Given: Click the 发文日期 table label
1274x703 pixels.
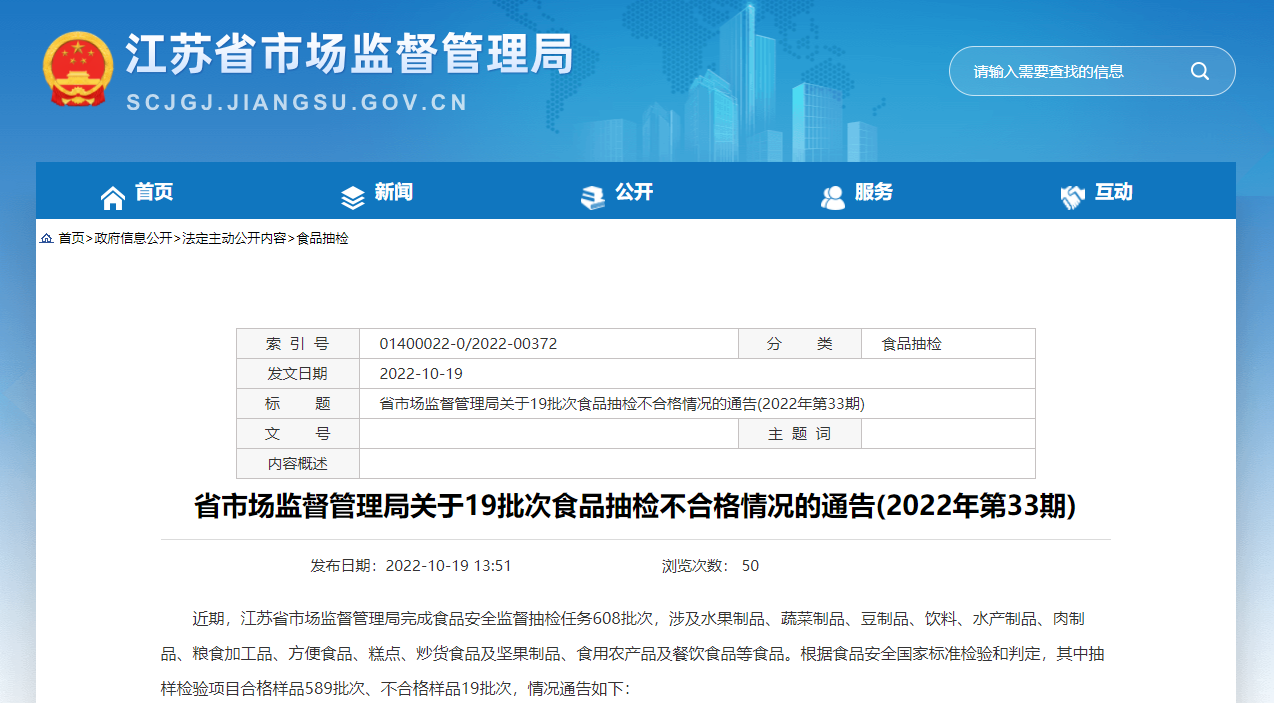Looking at the screenshot, I should tap(297, 374).
